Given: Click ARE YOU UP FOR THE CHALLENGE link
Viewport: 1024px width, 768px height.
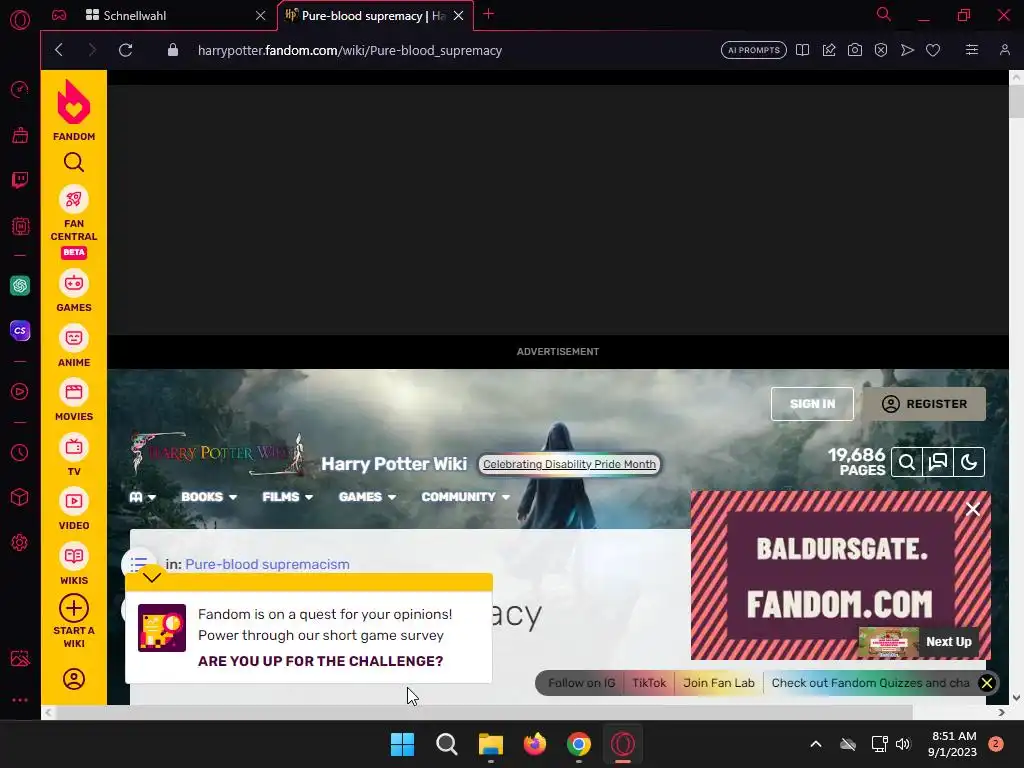Looking at the screenshot, I should click(321, 661).
